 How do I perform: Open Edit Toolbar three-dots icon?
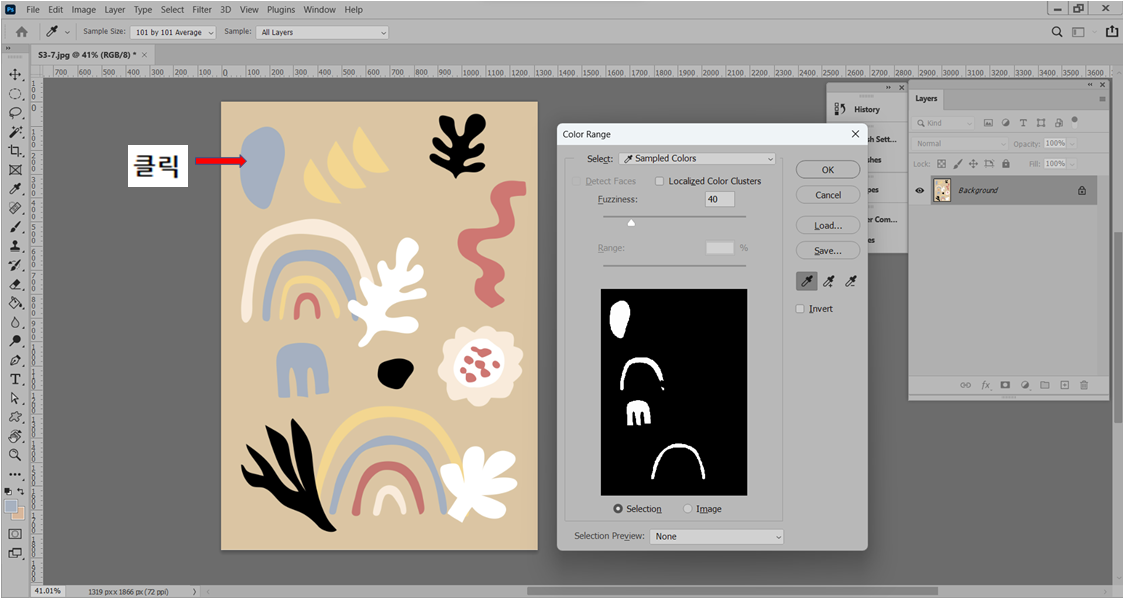[x=15, y=474]
